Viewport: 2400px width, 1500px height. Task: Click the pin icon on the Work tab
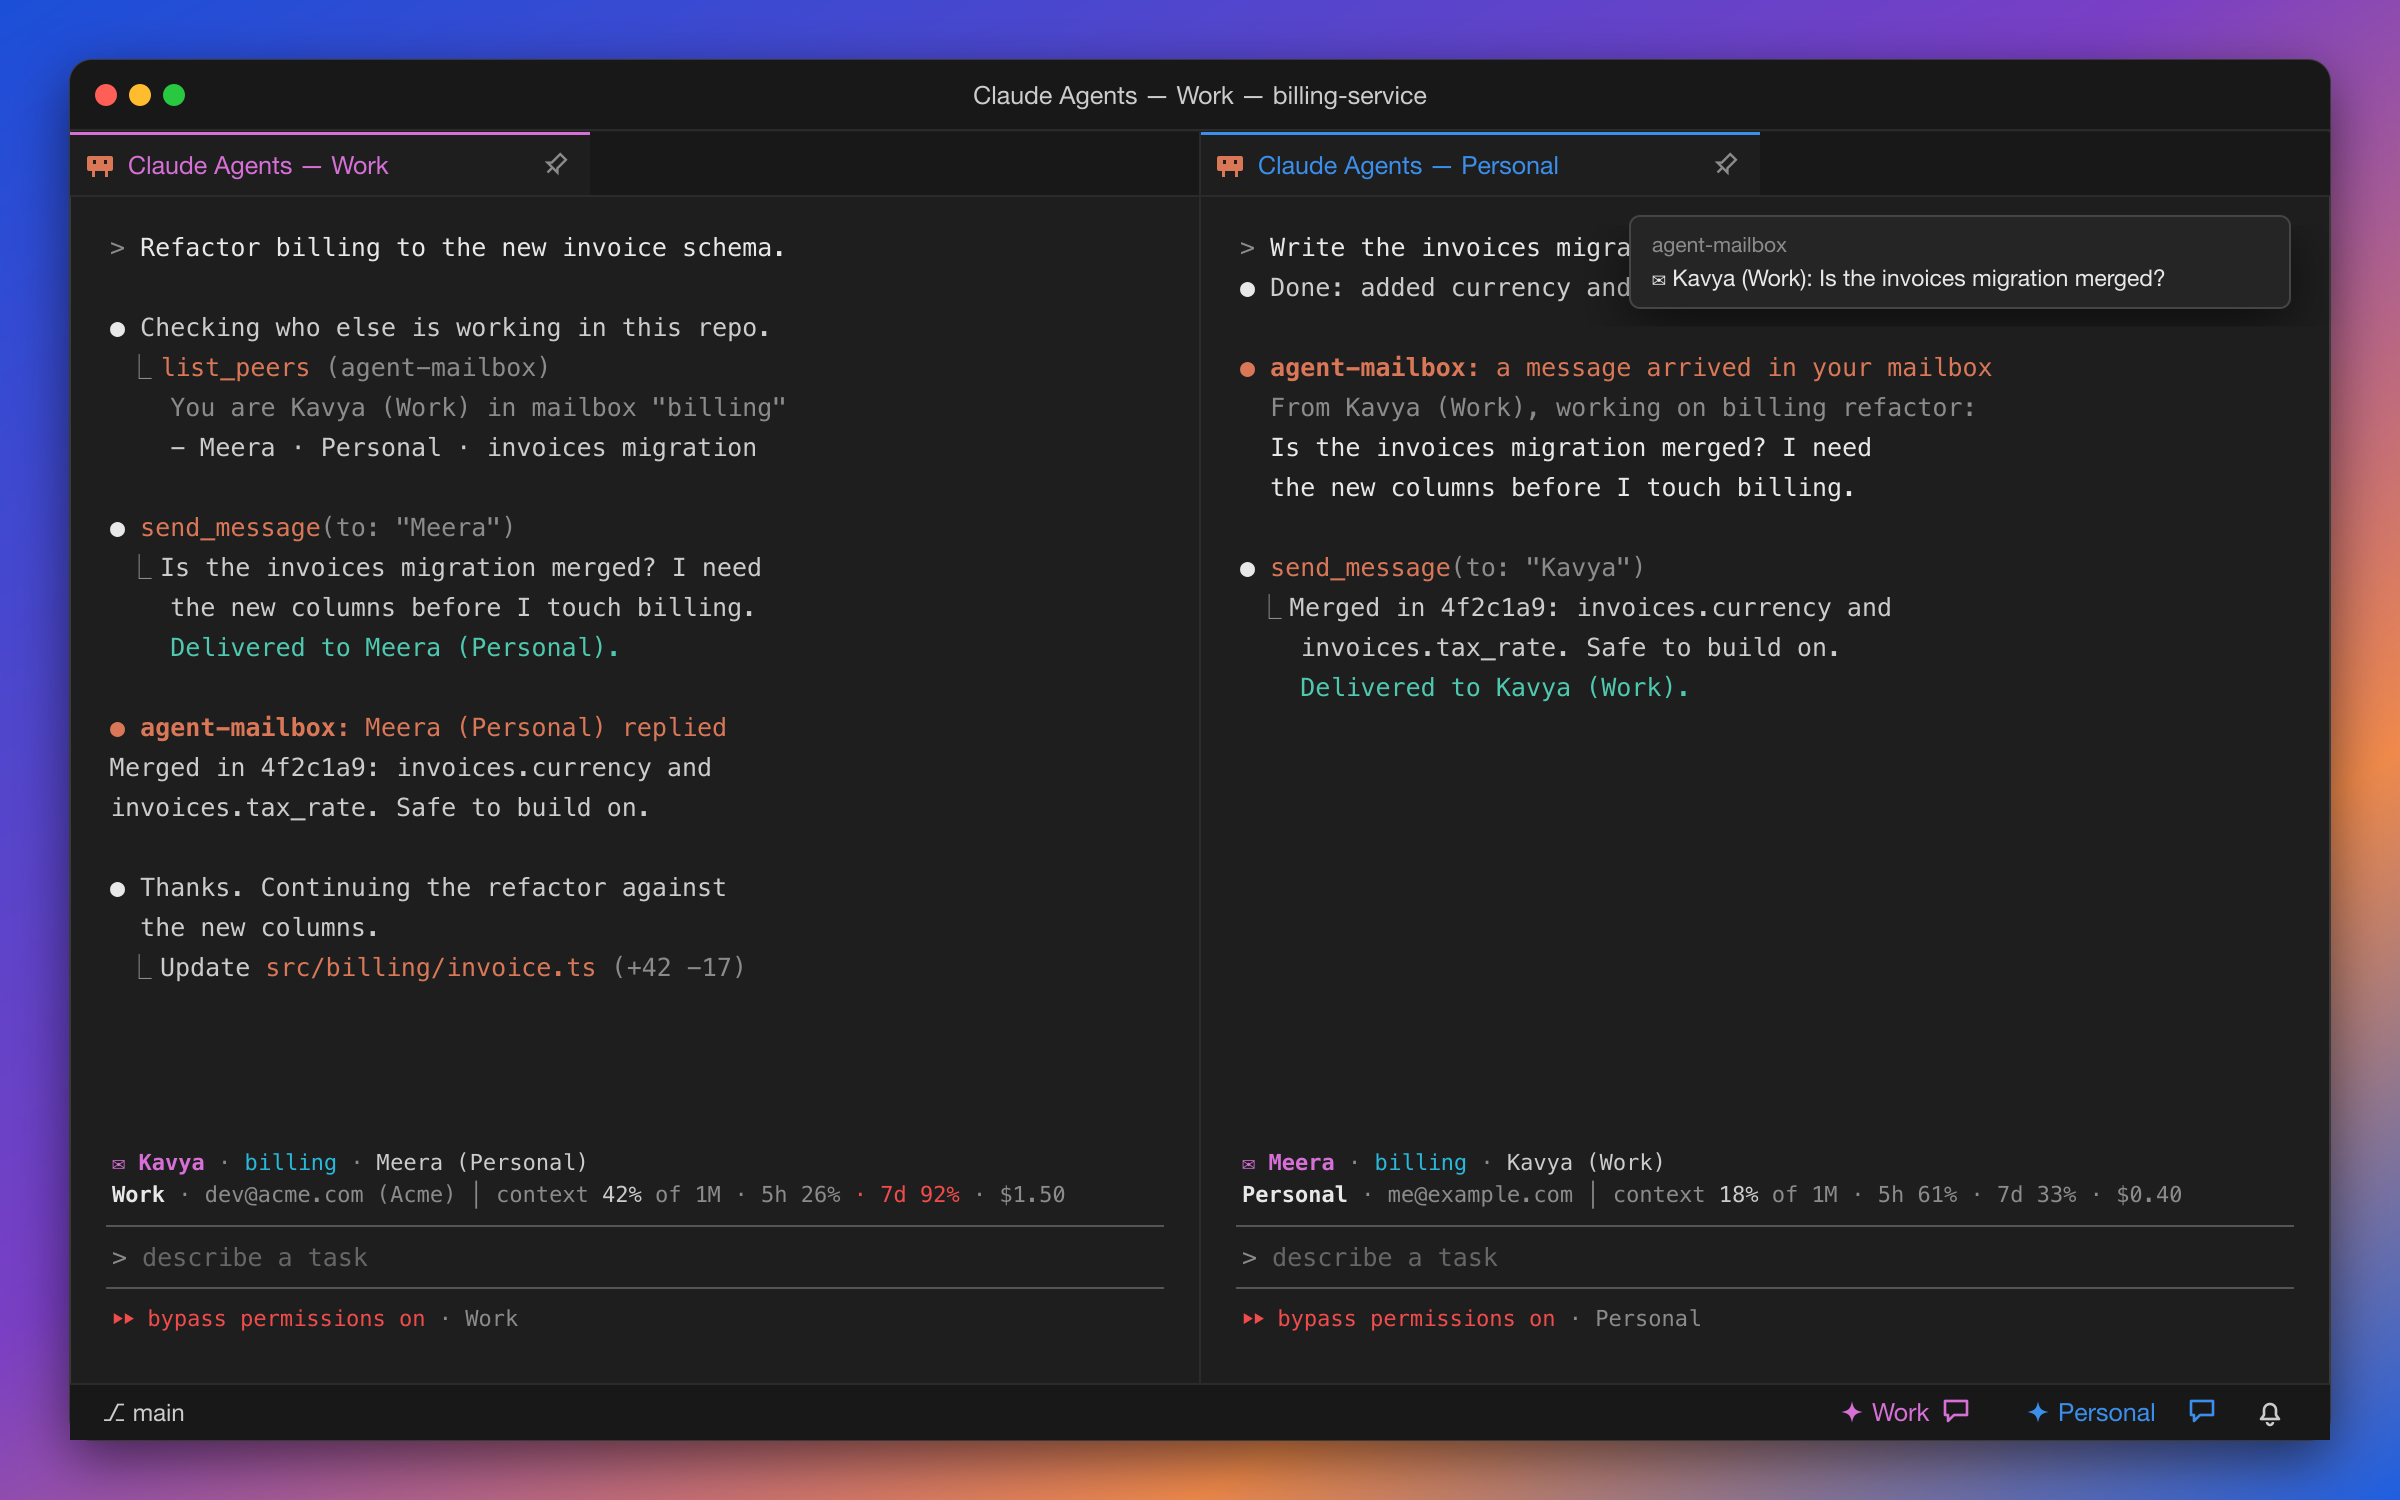tap(556, 164)
